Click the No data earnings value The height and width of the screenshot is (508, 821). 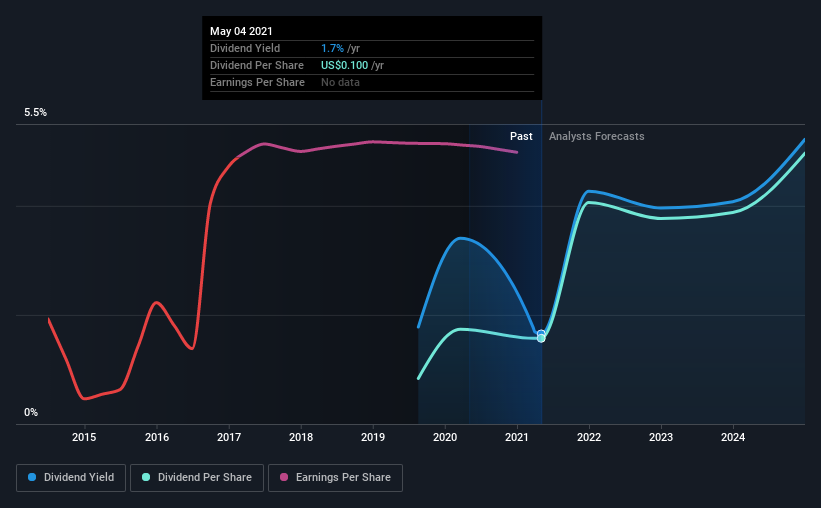click(340, 82)
